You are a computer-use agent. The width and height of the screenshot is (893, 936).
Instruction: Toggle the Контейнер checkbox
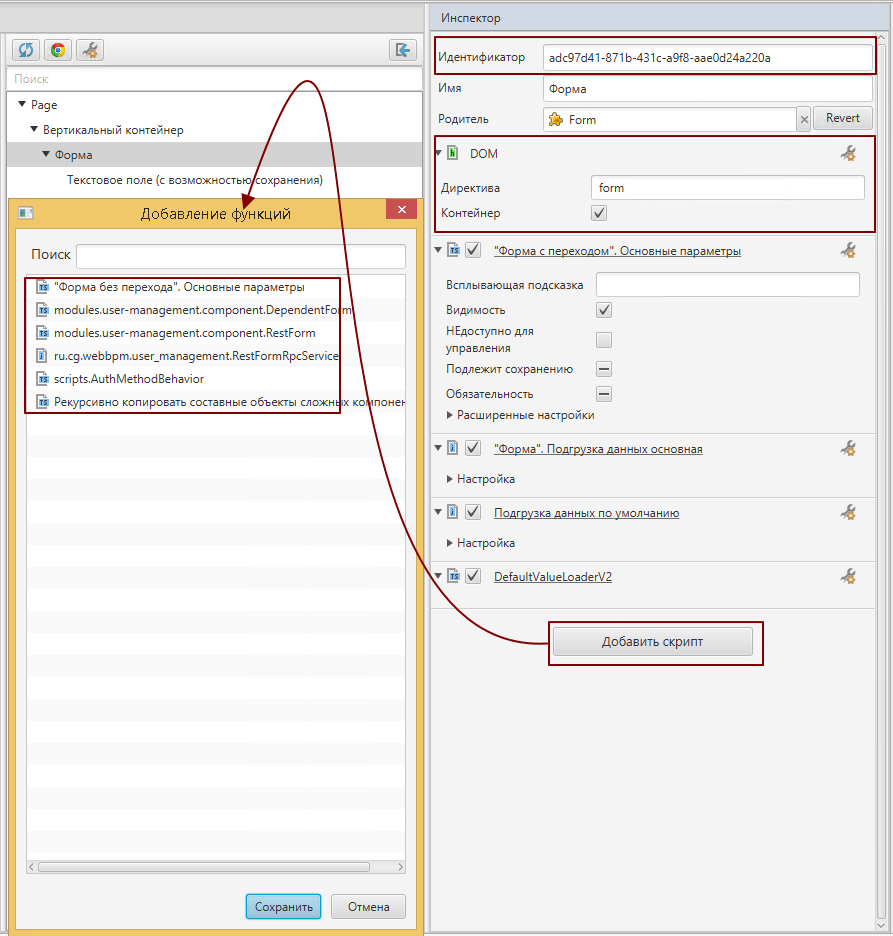click(x=599, y=213)
